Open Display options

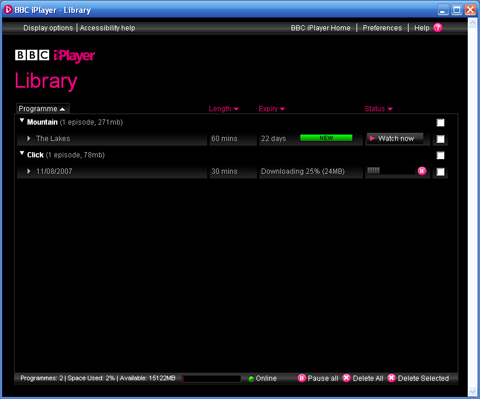coord(48,28)
